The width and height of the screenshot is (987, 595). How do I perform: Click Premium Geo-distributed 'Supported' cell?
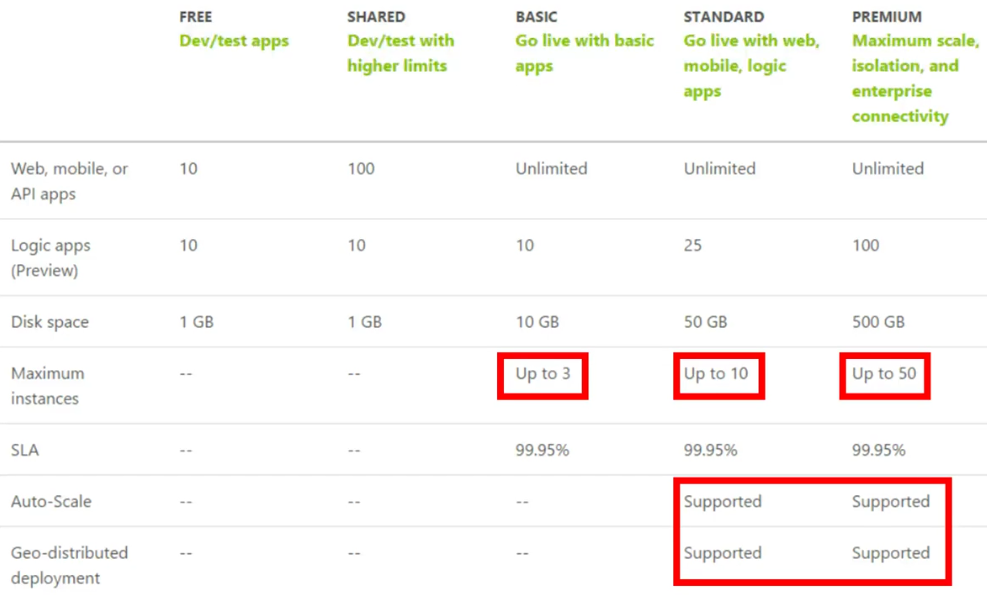point(891,553)
